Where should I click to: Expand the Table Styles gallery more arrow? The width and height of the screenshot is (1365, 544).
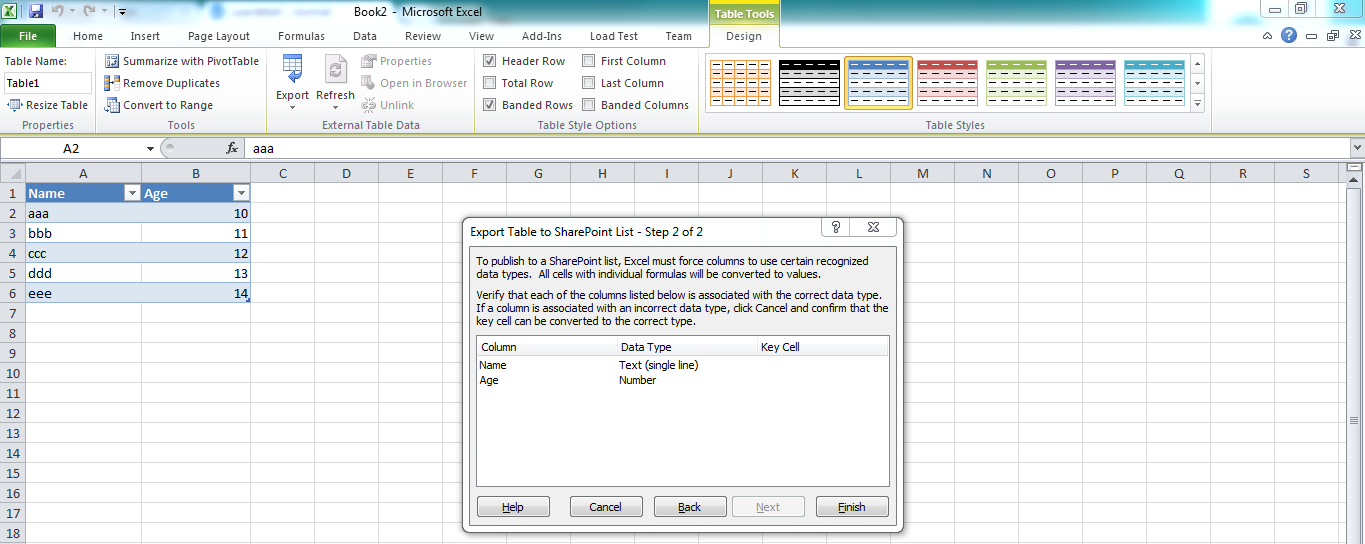tap(1198, 104)
